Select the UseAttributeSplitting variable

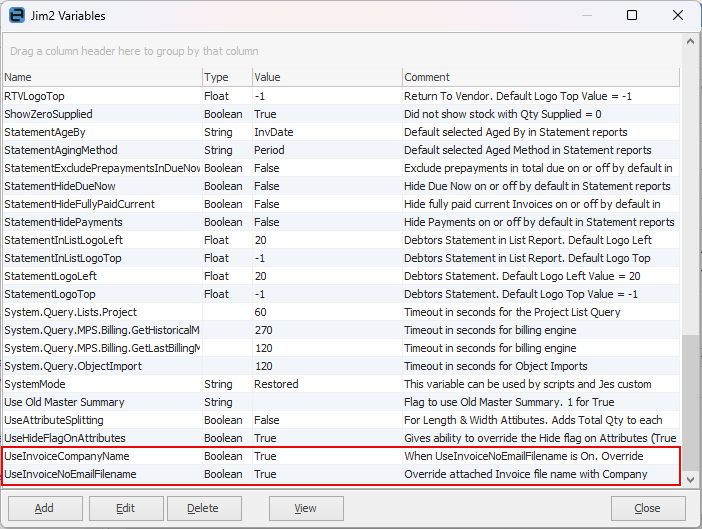click(x=341, y=420)
